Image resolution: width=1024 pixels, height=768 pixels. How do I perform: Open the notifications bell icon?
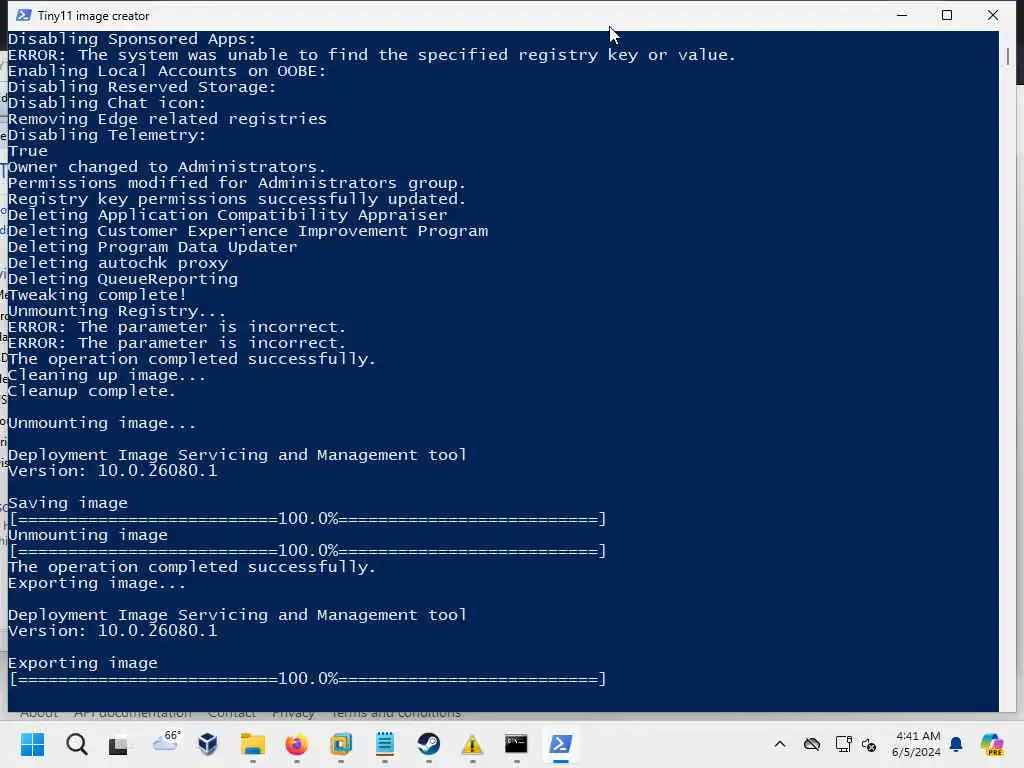point(956,744)
